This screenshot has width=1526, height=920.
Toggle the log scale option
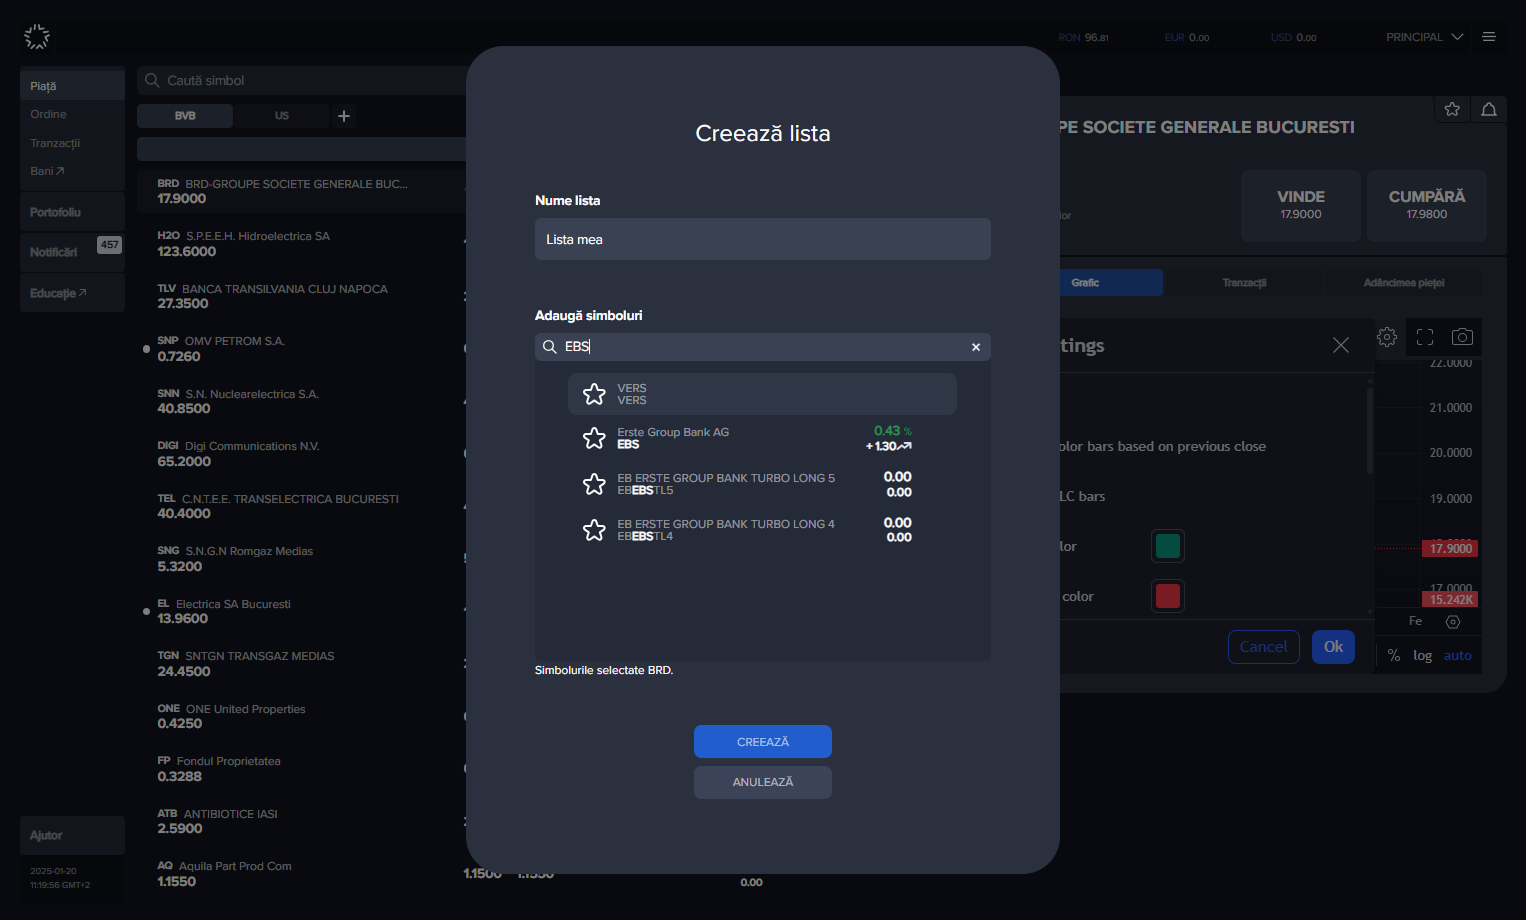point(1422,656)
